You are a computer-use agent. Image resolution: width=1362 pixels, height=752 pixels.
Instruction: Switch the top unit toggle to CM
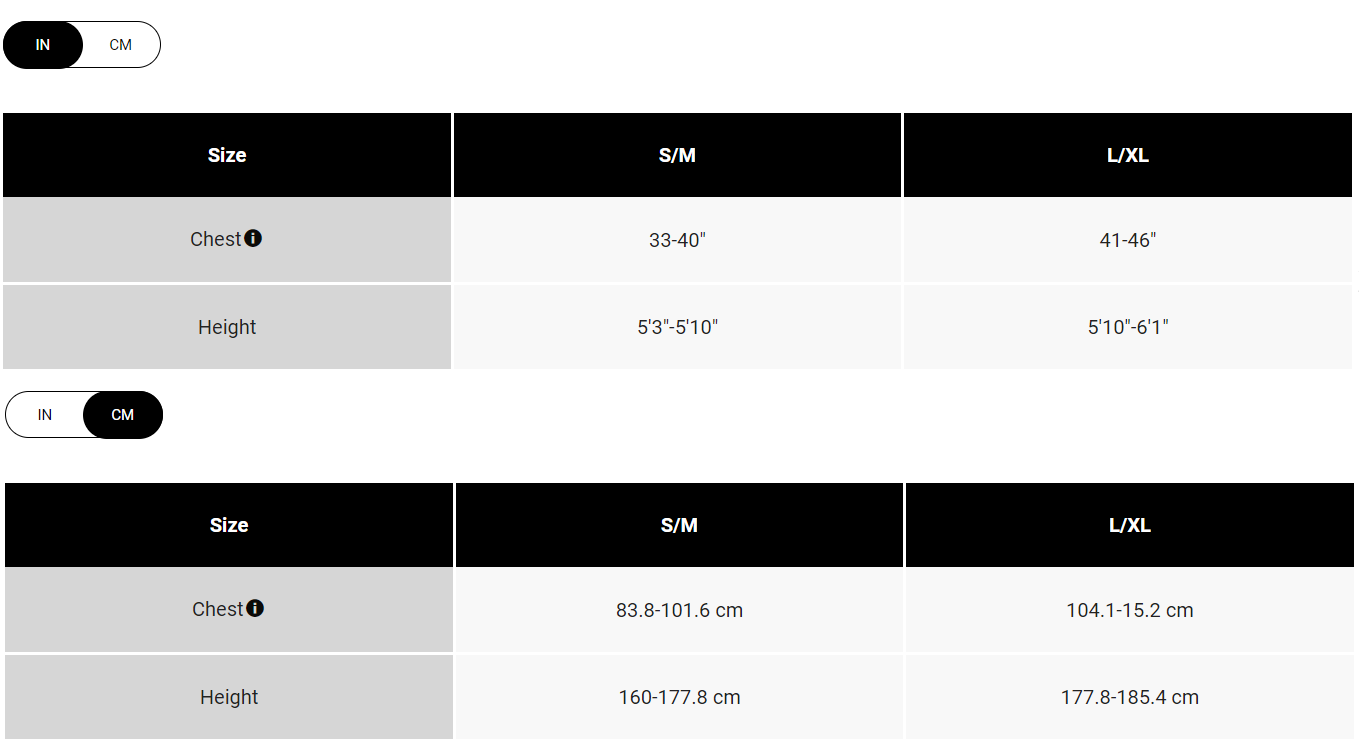[121, 45]
